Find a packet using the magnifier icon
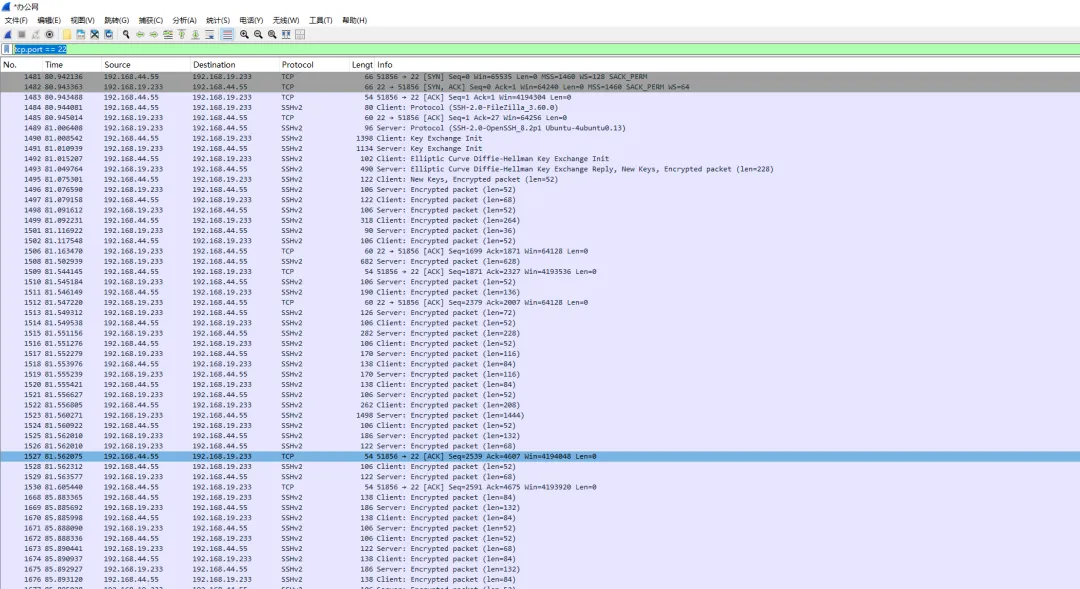Screen dimensions: 1080x589 click(x=126, y=34)
